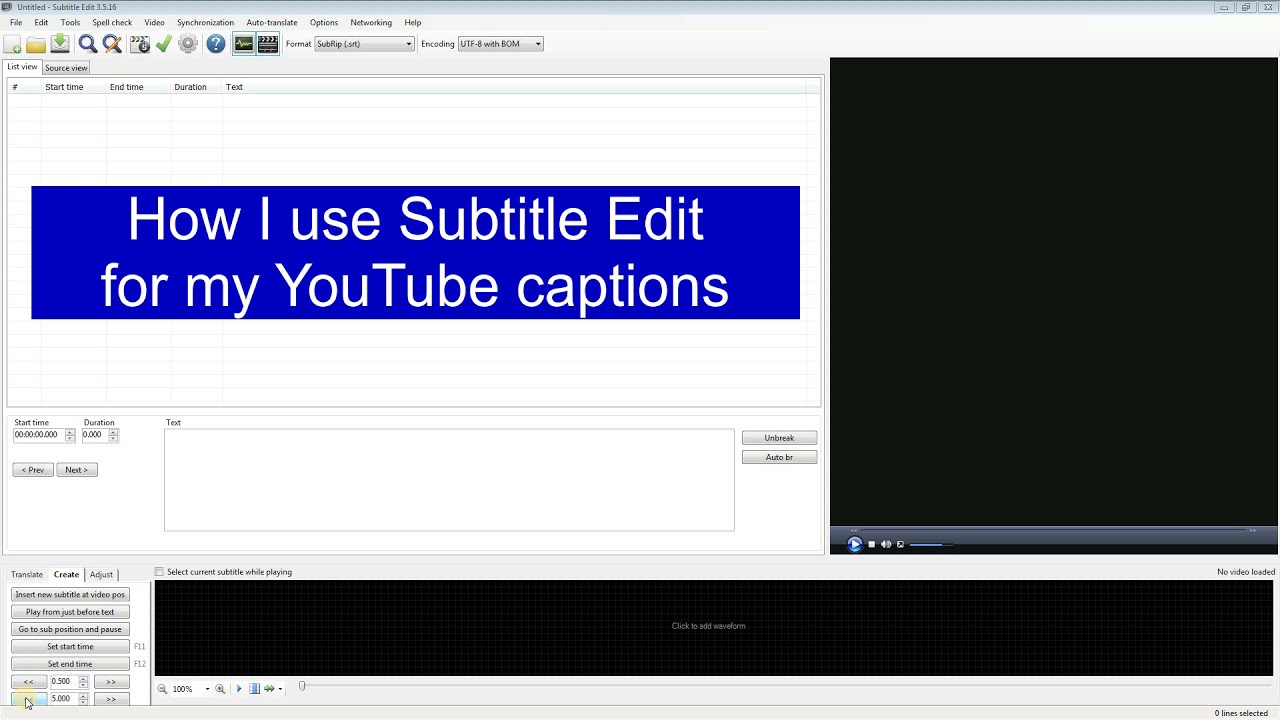Switch to the List view tab

(x=22, y=67)
